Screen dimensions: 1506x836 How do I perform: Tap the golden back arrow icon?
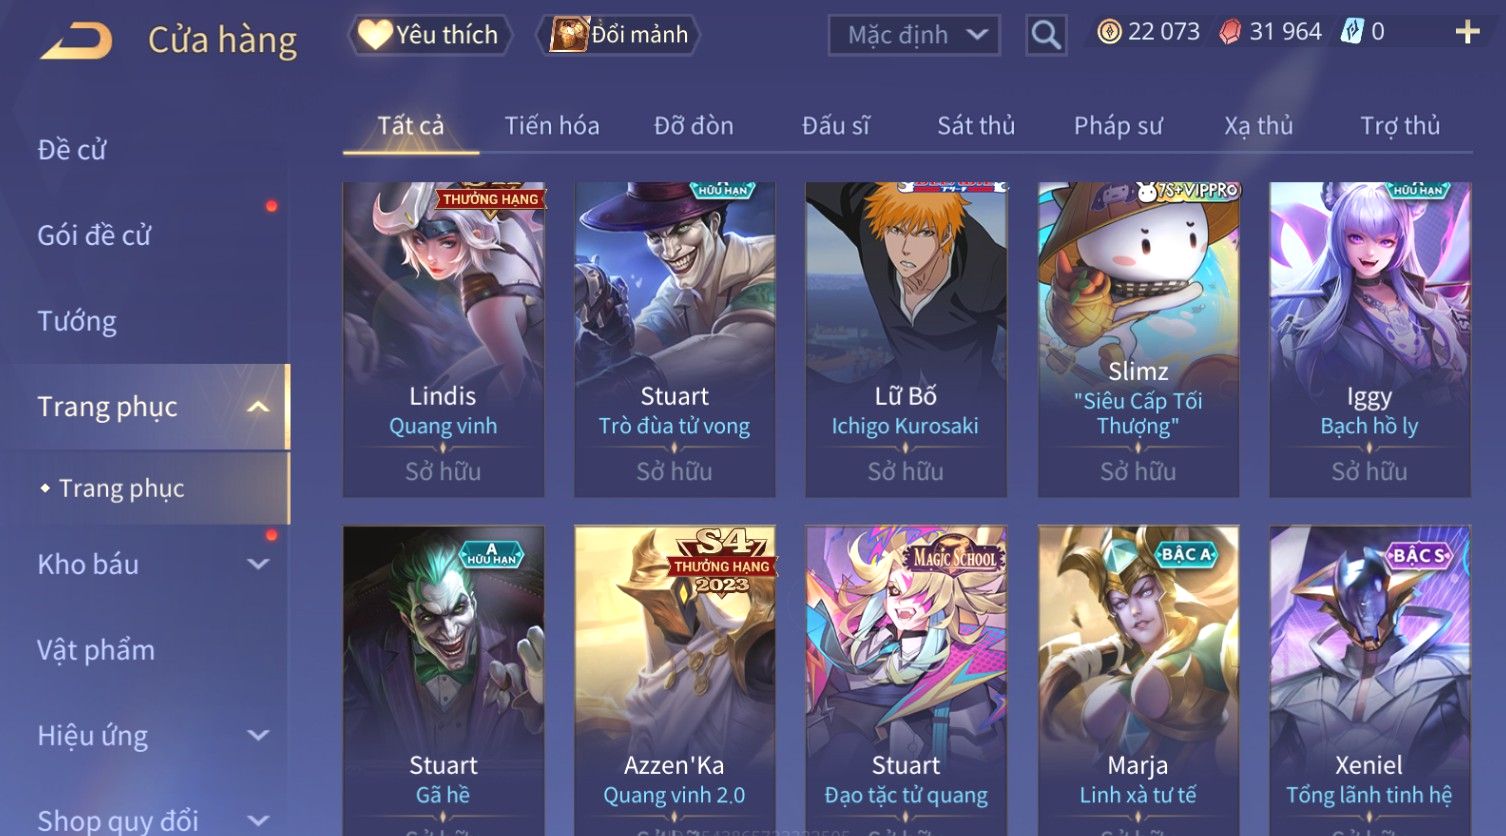76,41
